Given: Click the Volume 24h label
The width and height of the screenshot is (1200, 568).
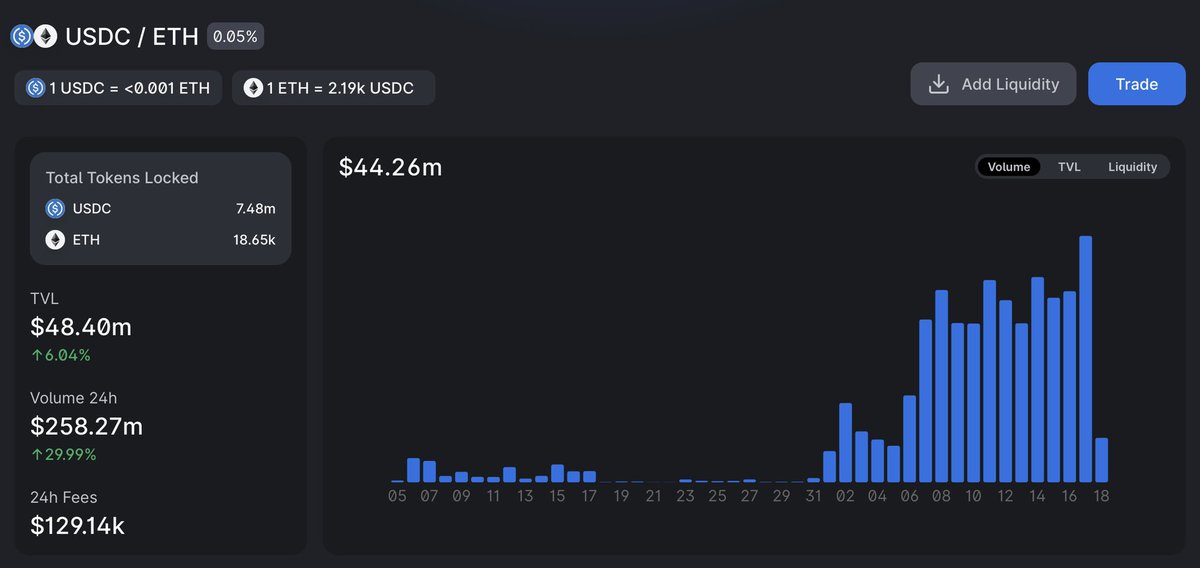Looking at the screenshot, I should pos(74,398).
